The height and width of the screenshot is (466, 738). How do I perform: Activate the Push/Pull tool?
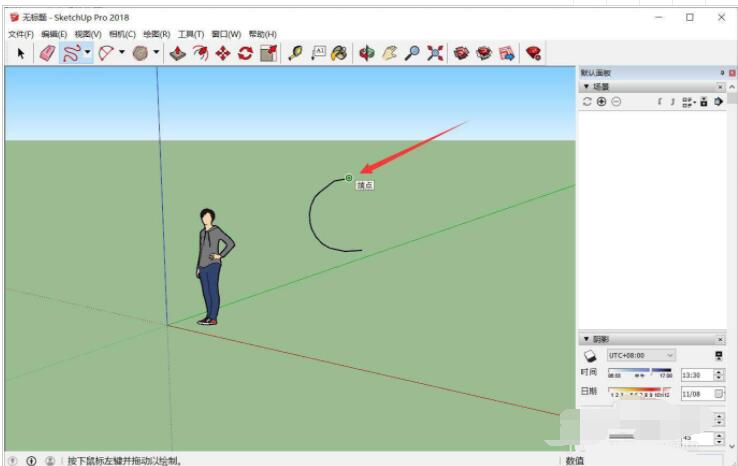pos(177,53)
